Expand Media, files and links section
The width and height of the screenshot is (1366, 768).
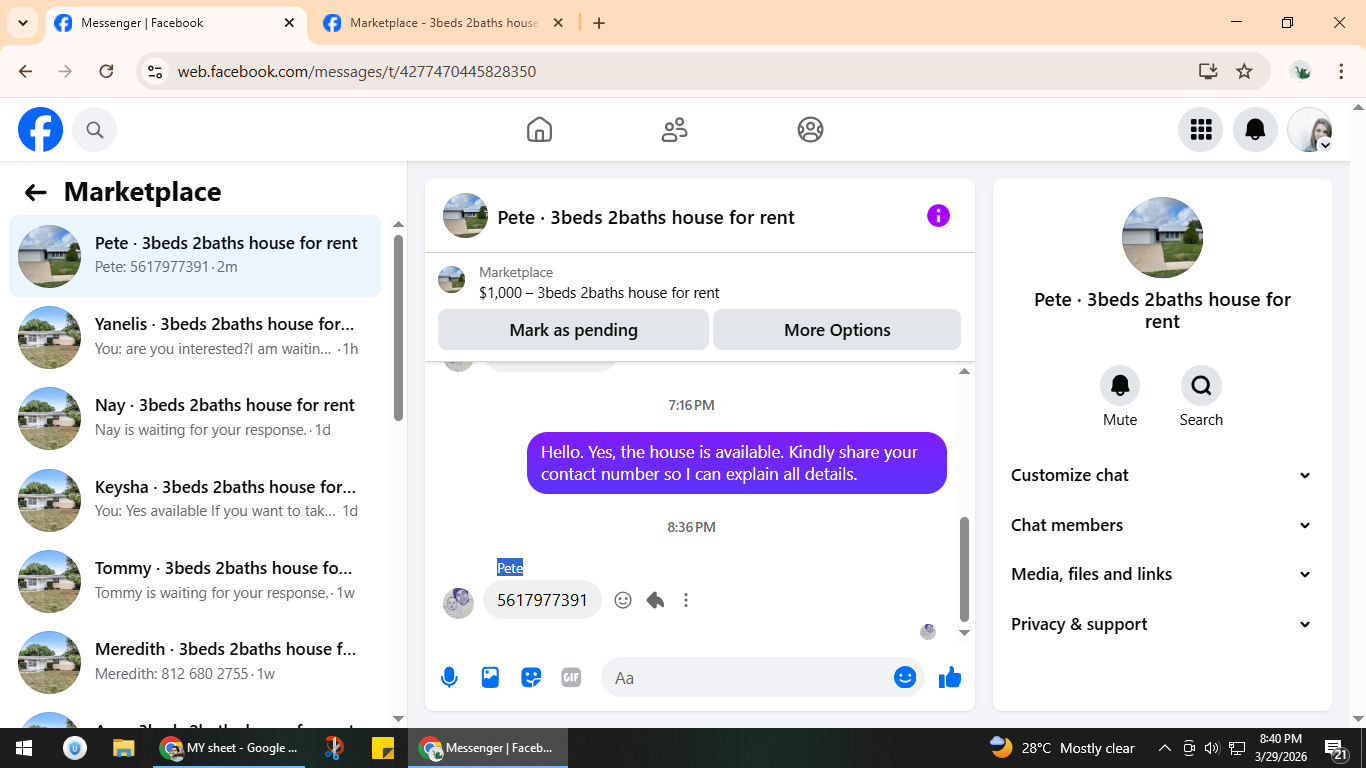pos(1162,574)
